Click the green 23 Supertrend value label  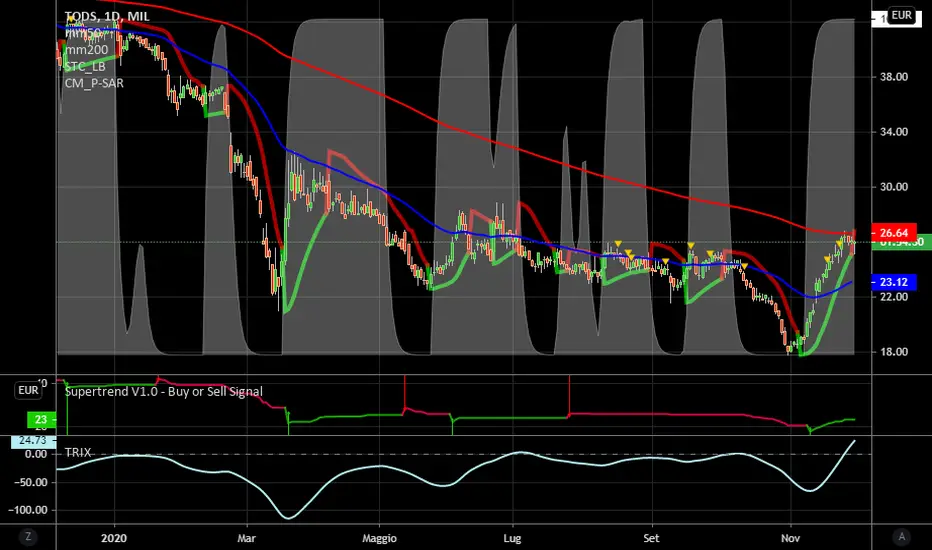tap(41, 420)
